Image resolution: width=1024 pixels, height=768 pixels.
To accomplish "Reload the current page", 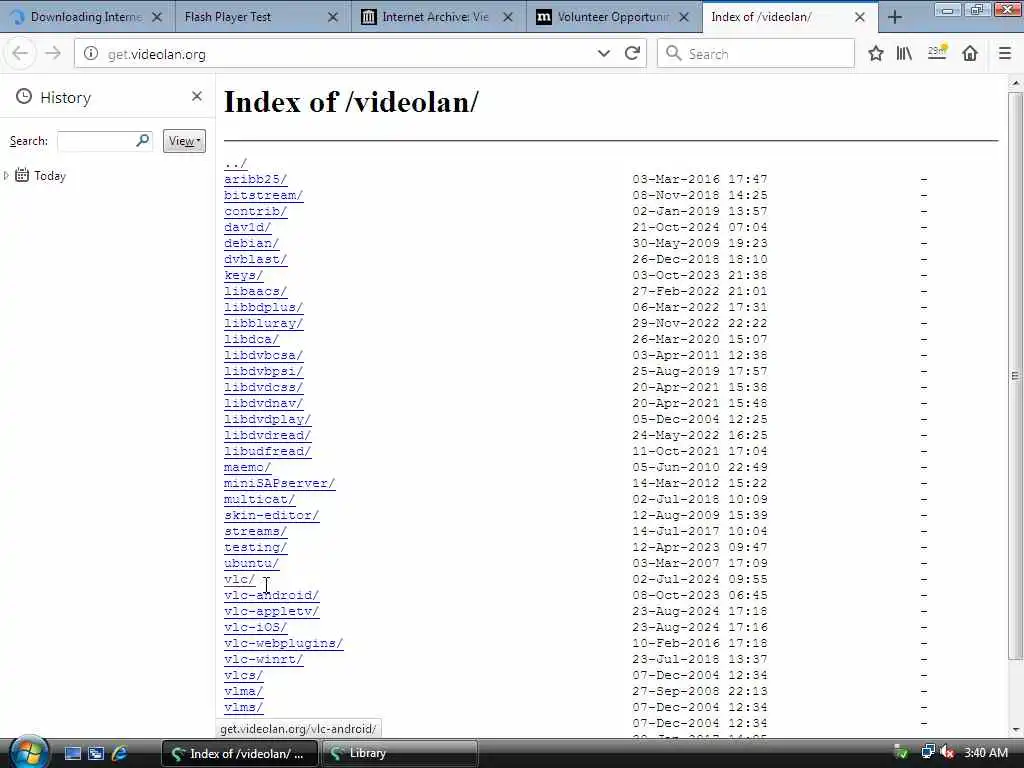I will (x=632, y=54).
